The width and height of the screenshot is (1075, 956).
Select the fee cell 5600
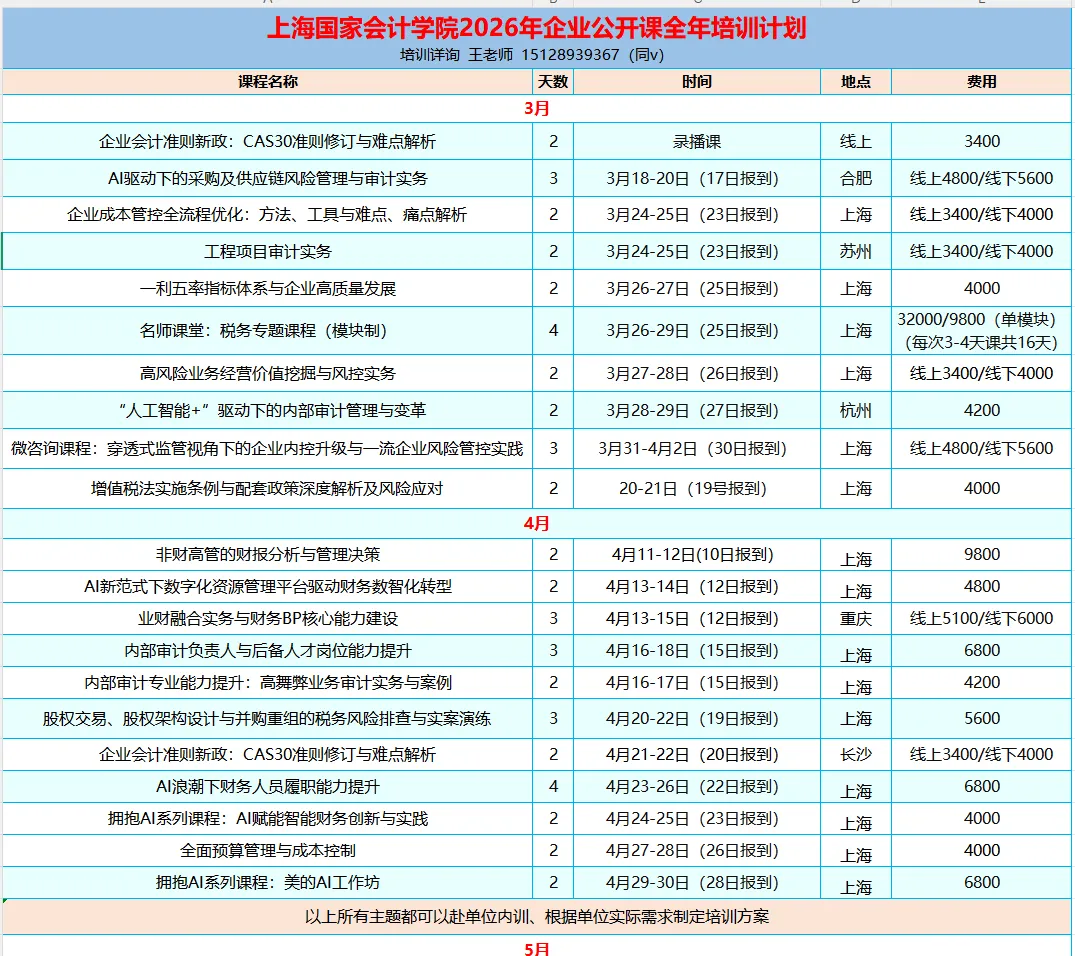981,719
